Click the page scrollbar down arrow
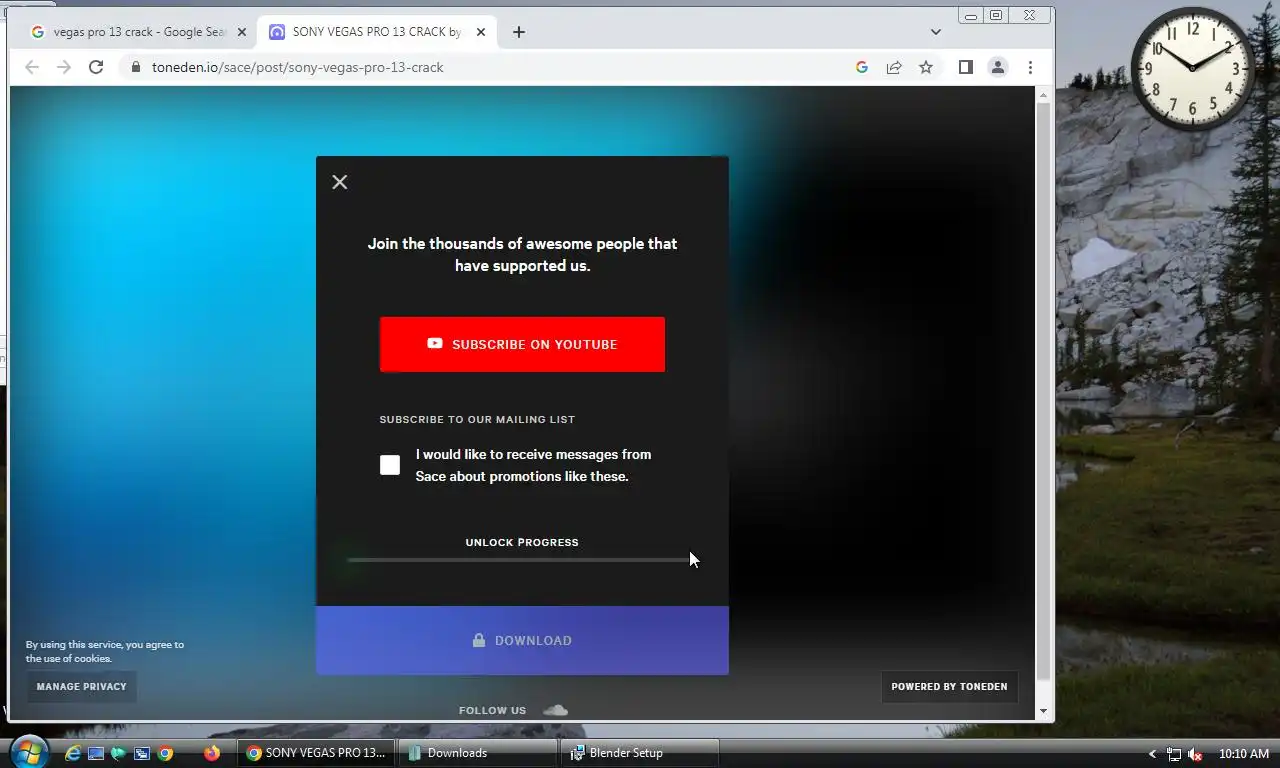 tap(1044, 711)
